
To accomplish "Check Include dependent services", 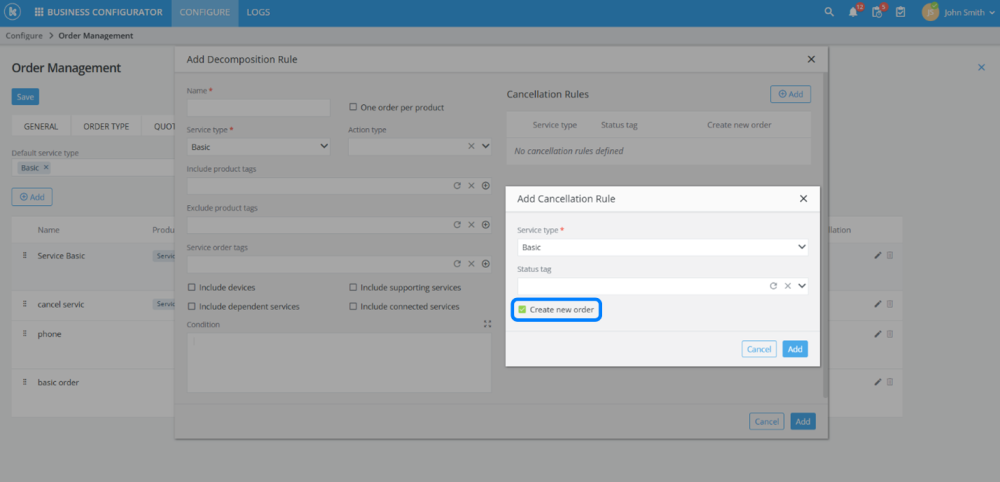I will (x=192, y=306).
